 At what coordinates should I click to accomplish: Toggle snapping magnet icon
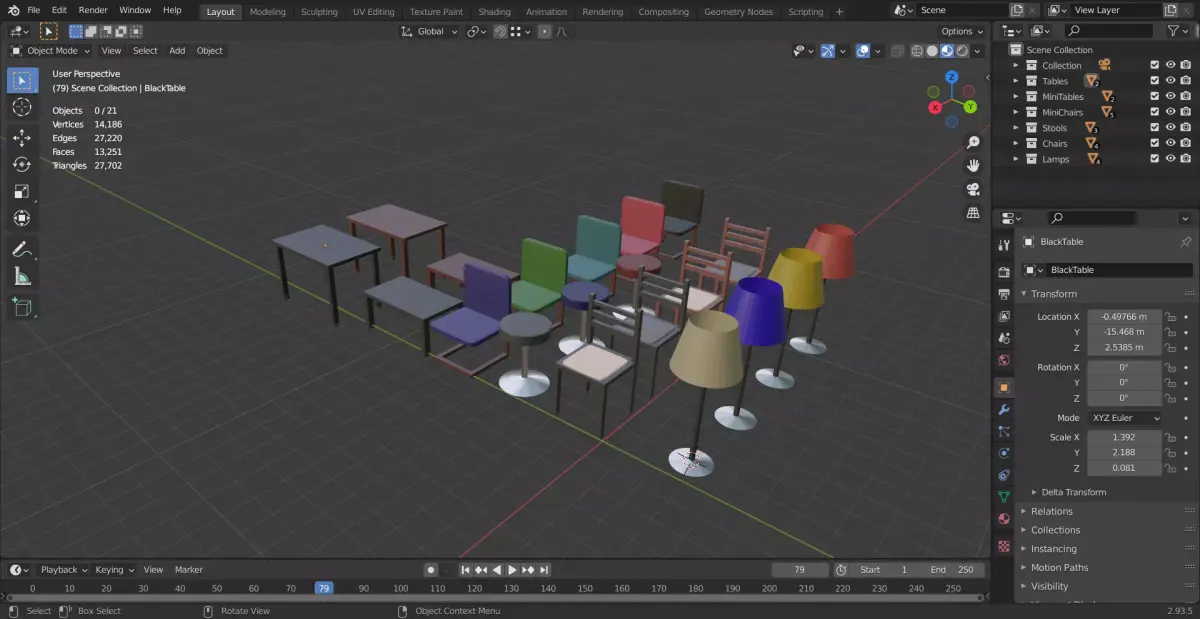[499, 31]
